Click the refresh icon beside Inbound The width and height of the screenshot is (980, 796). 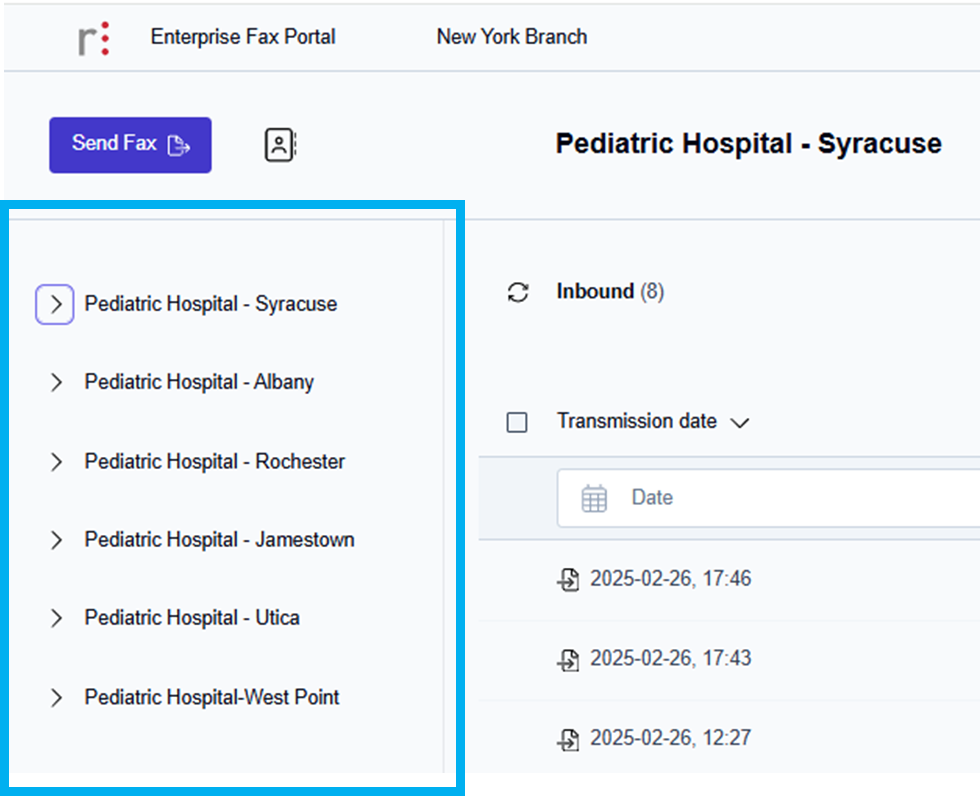518,292
